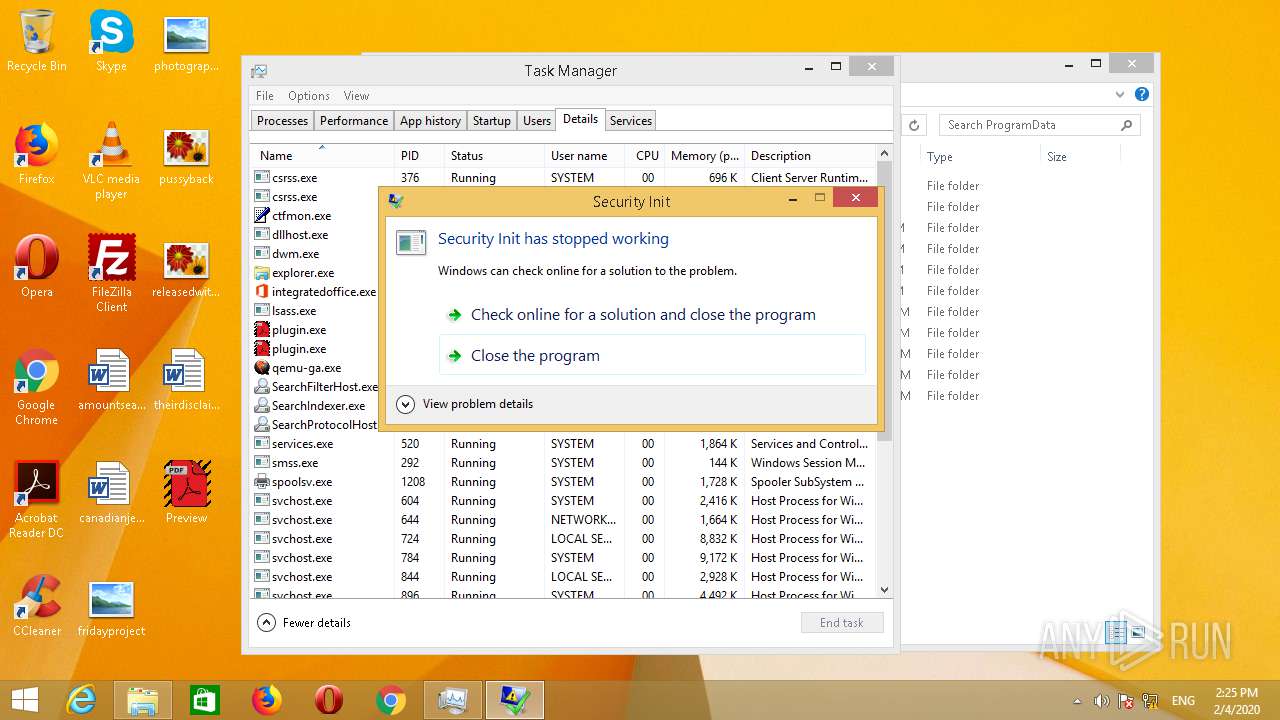Sort by the Description column header
This screenshot has height=720, width=1280.
pyautogui.click(x=810, y=156)
